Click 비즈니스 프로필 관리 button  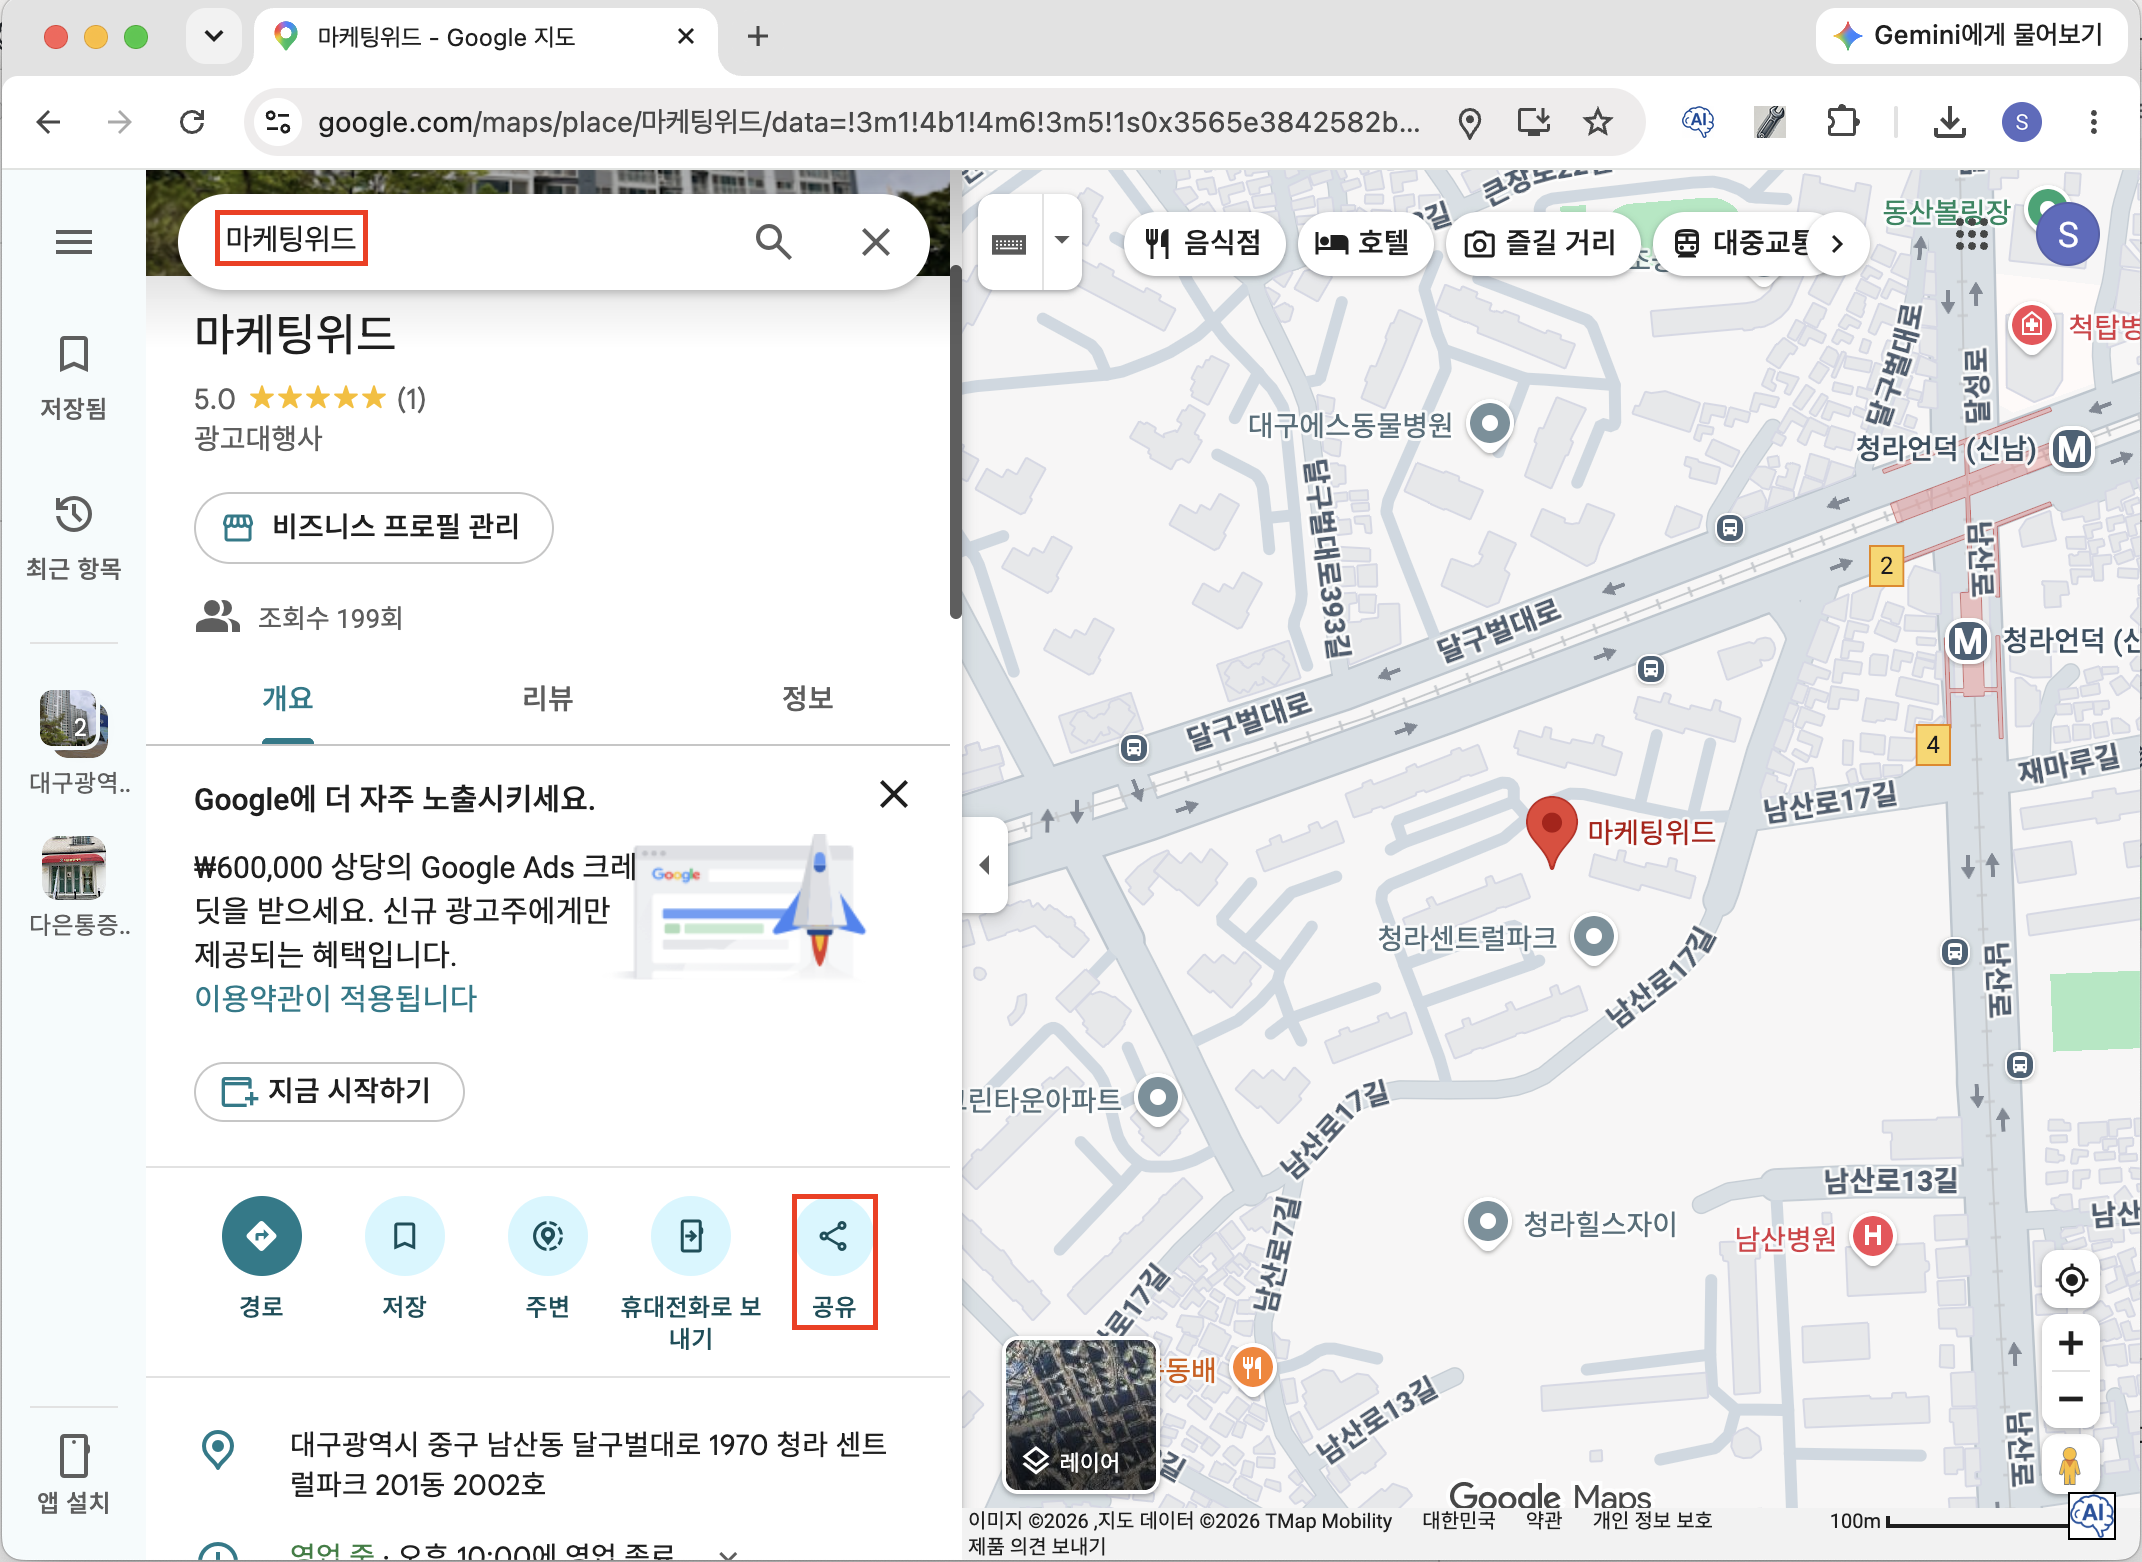point(373,527)
